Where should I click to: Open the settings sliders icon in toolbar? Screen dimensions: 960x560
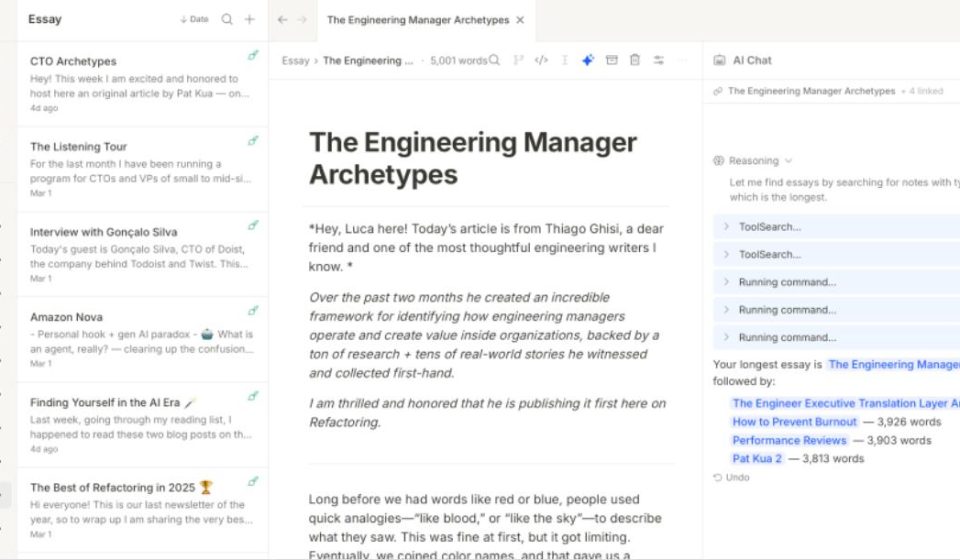[x=659, y=60]
